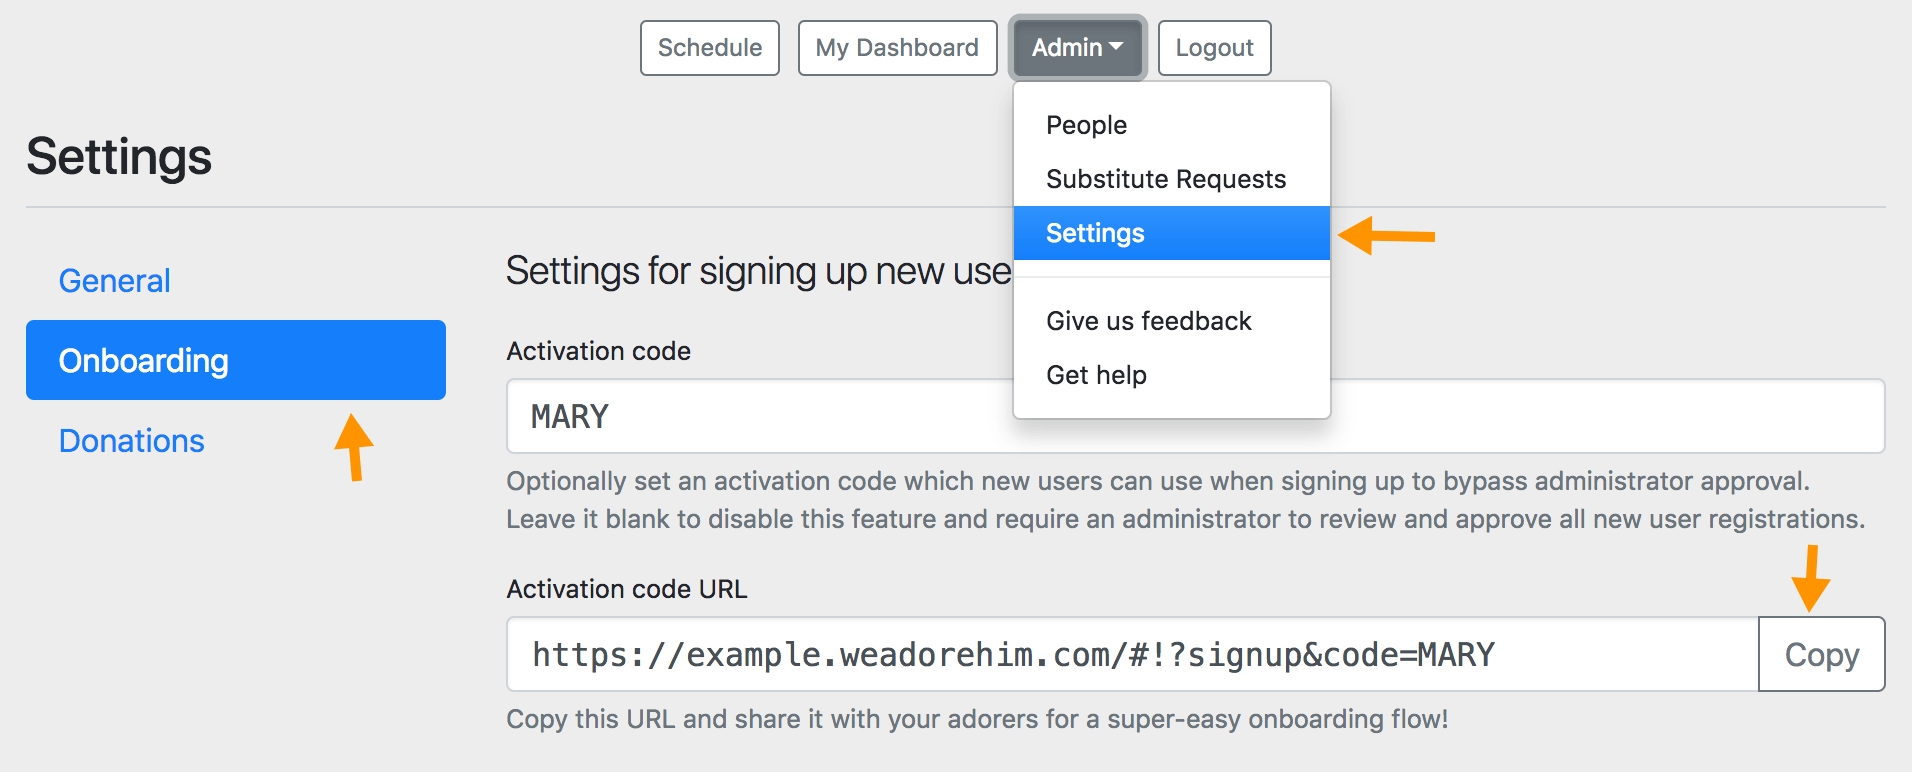Switch to the Donations tab
Screen dimensions: 1912x772
coord(131,441)
